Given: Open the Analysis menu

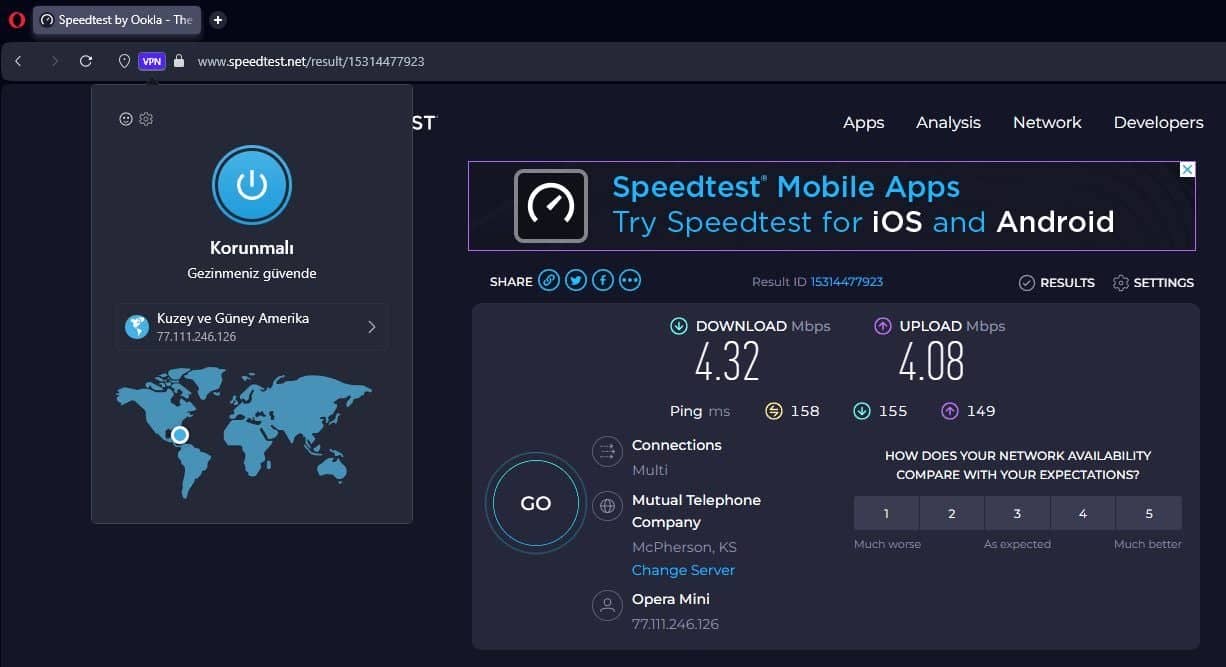Looking at the screenshot, I should coord(948,122).
